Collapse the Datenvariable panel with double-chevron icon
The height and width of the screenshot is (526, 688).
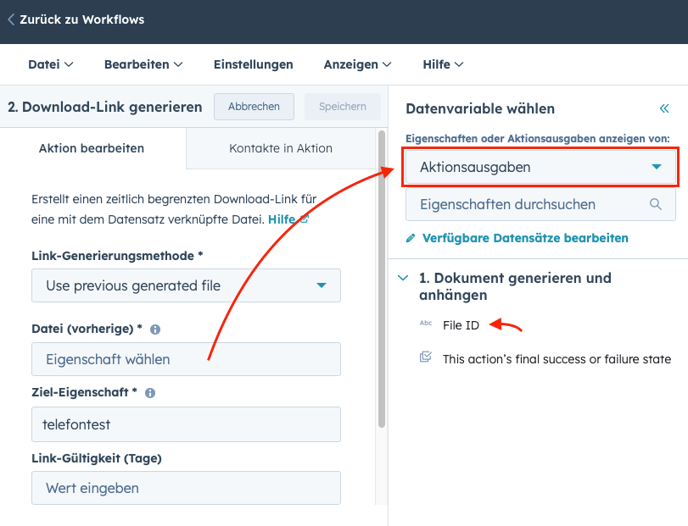click(x=663, y=108)
